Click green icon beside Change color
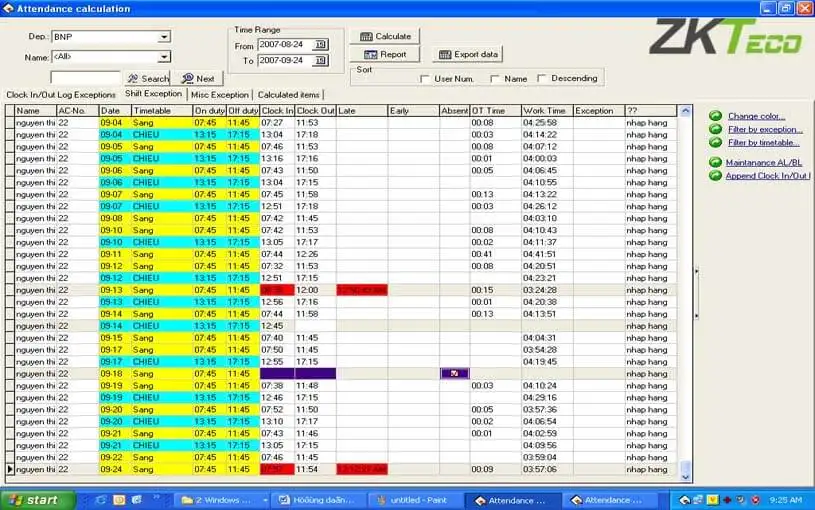The height and width of the screenshot is (510, 815). 715,116
